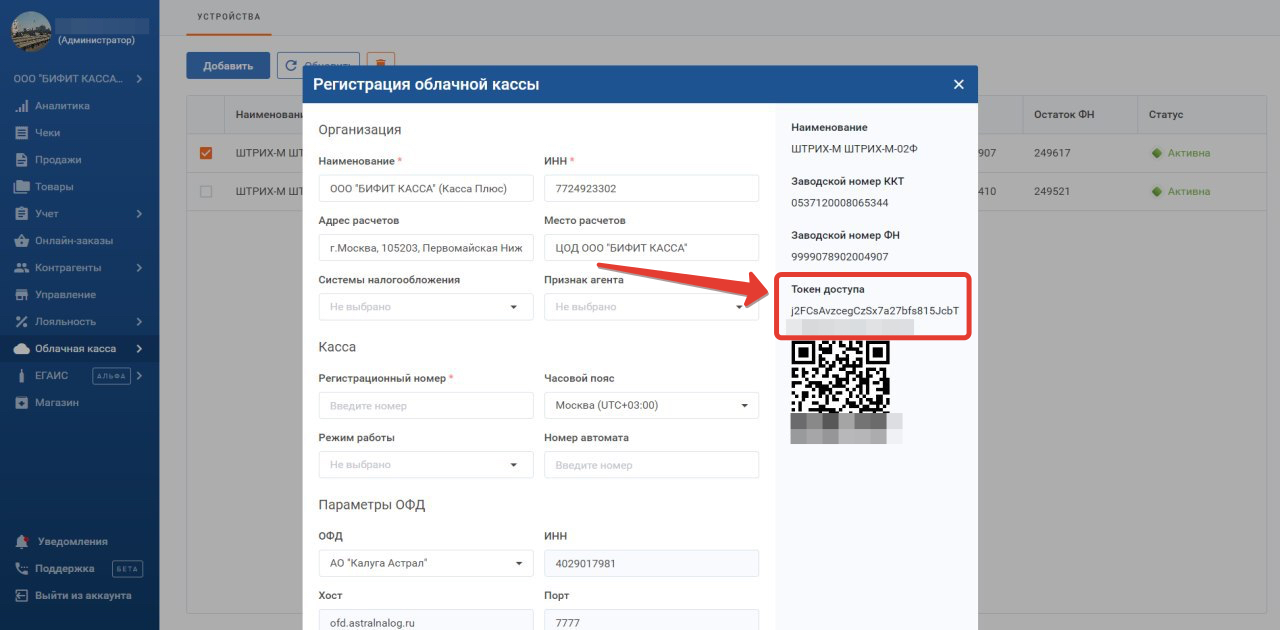The height and width of the screenshot is (630, 1280).
Task: Open Чеки receipts icon in sidebar
Action: 22,133
